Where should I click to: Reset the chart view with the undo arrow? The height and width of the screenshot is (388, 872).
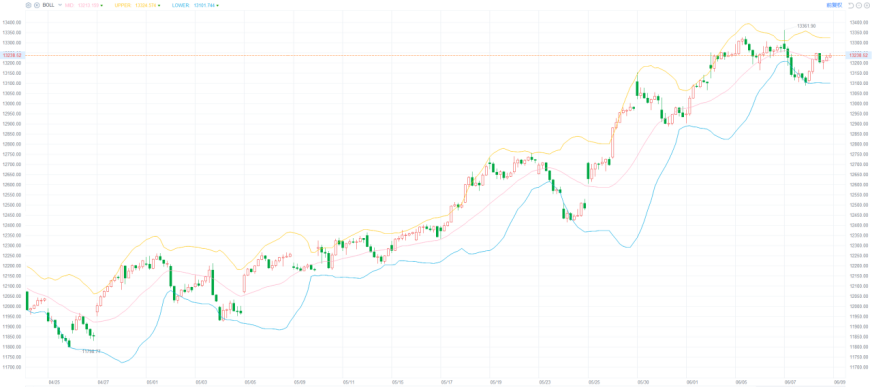pyautogui.click(x=850, y=6)
